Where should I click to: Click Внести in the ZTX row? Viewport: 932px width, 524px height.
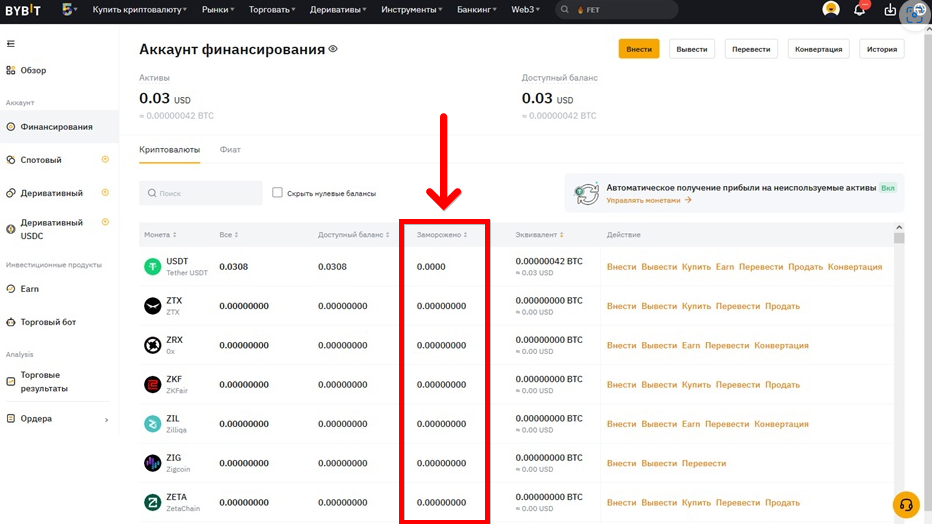[x=621, y=306]
